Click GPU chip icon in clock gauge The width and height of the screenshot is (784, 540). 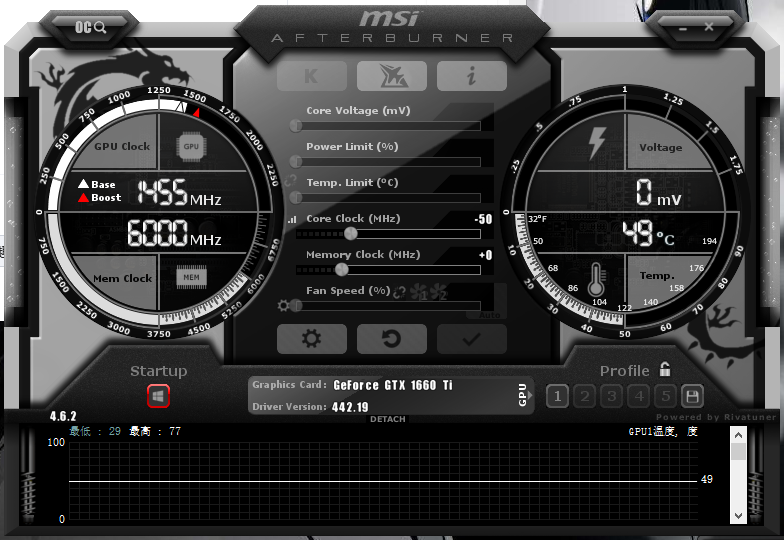click(x=190, y=146)
